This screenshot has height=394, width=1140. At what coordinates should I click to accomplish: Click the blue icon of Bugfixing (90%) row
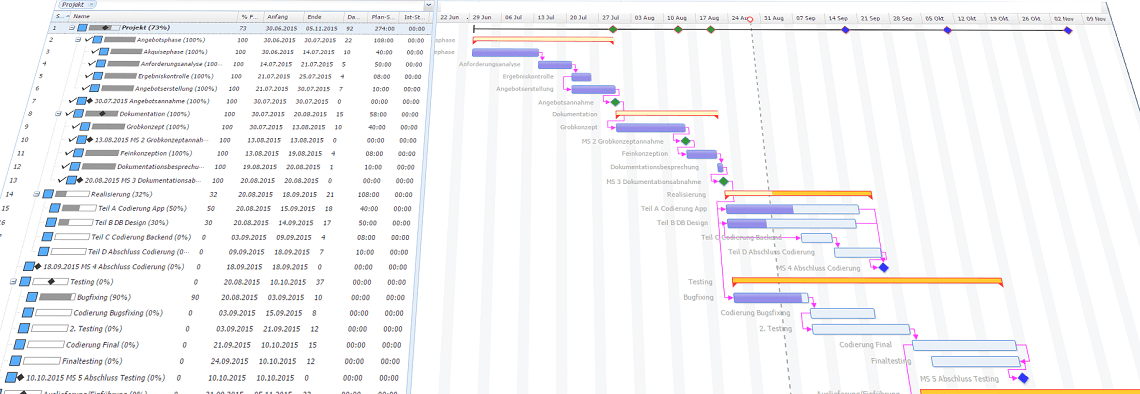point(32,297)
